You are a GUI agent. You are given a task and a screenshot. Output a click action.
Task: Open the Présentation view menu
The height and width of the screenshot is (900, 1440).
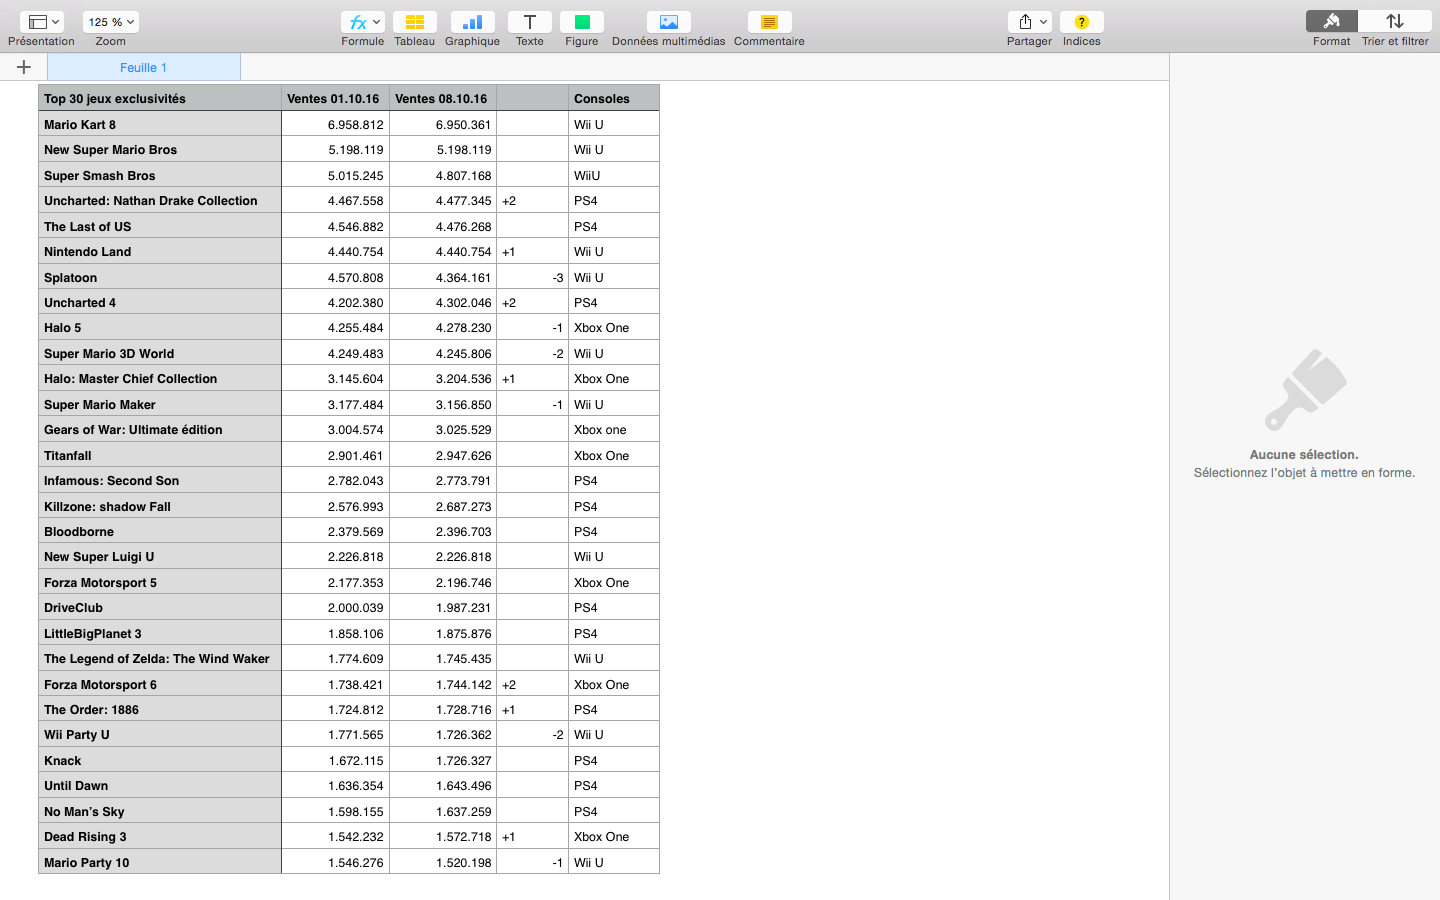(x=41, y=22)
